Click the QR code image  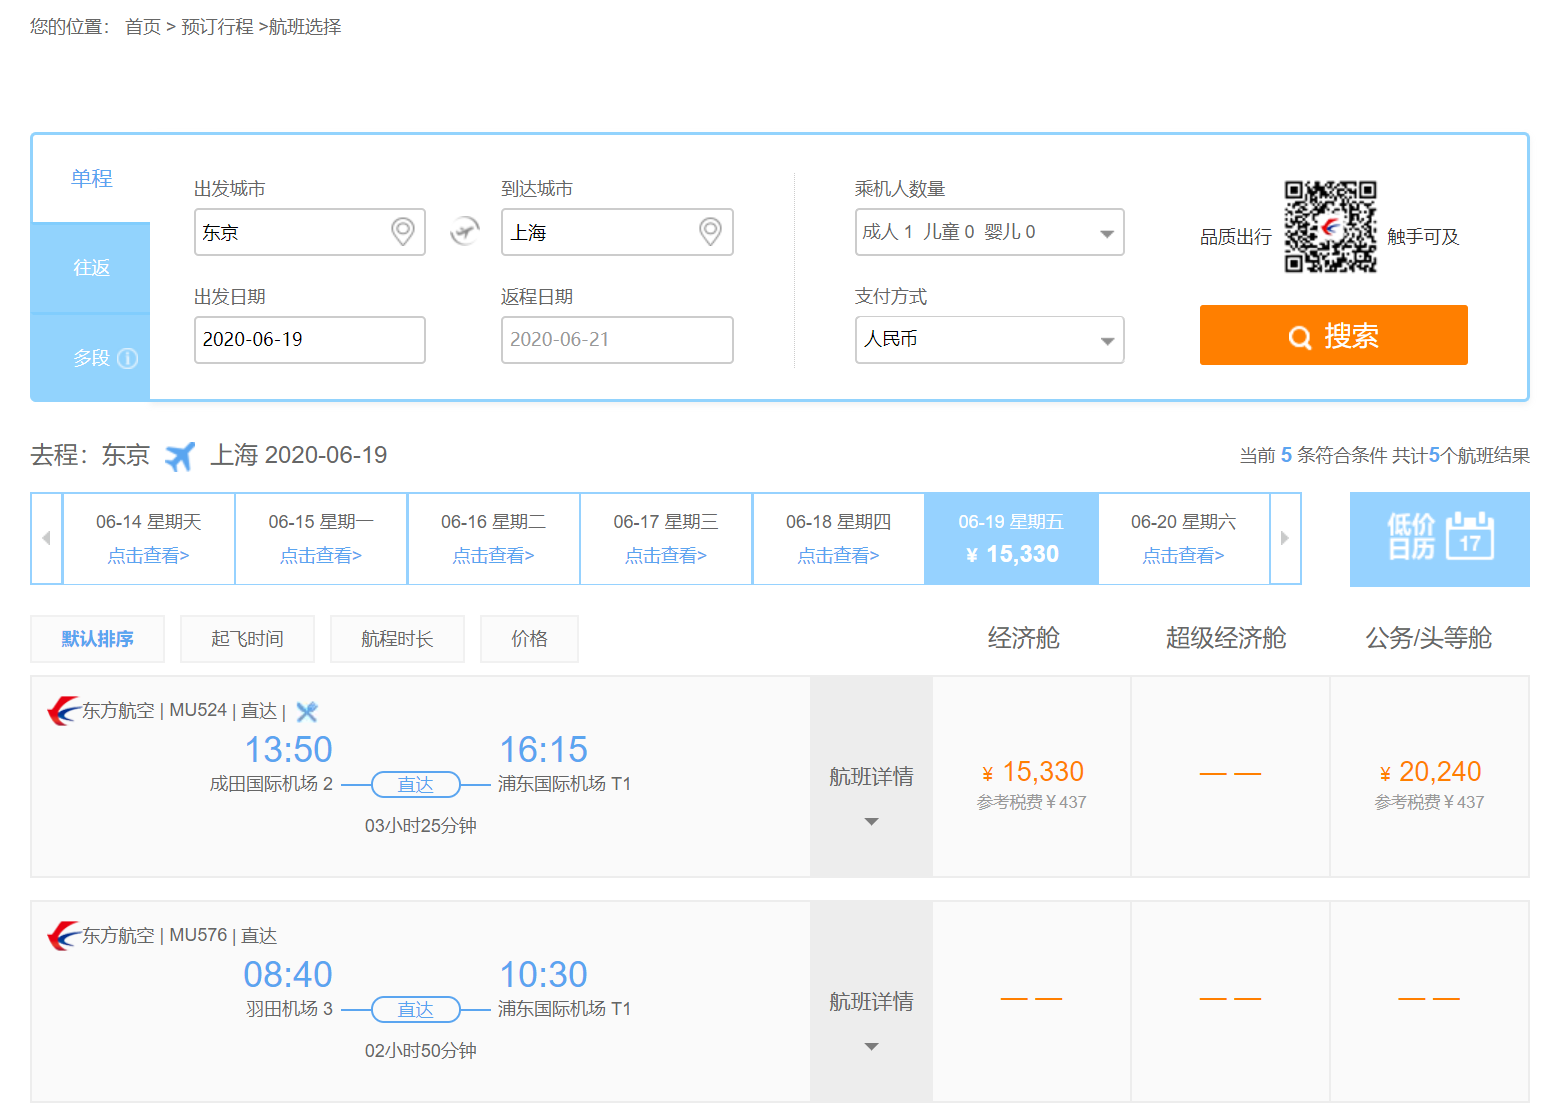[1330, 227]
